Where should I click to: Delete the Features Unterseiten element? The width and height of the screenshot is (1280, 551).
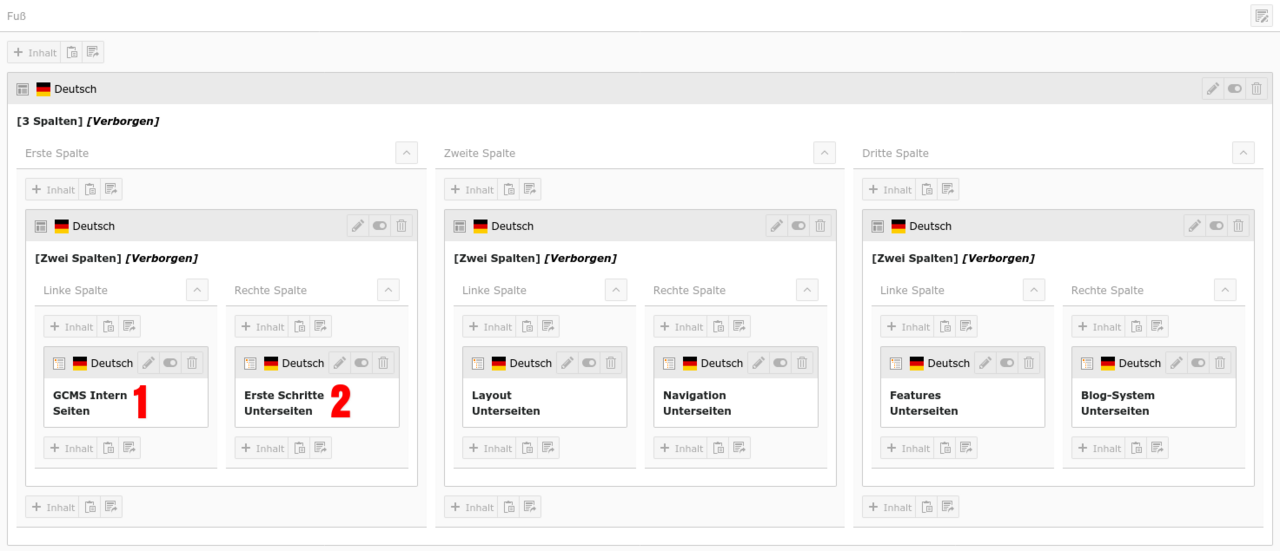click(1029, 363)
